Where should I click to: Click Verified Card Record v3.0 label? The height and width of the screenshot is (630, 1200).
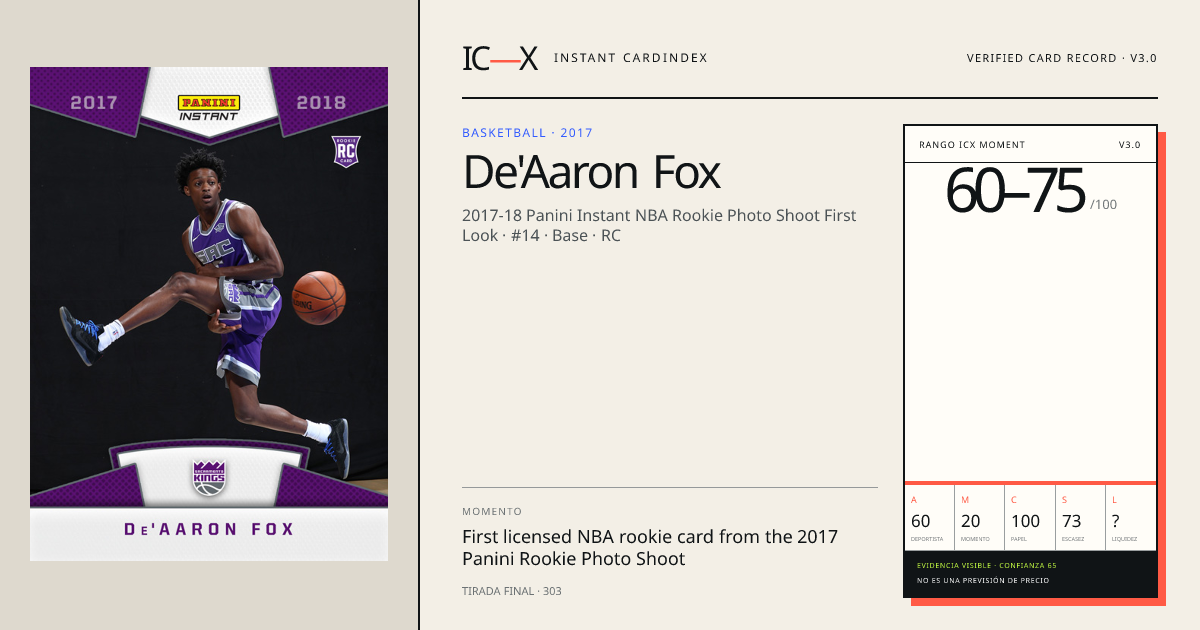pos(1061,58)
